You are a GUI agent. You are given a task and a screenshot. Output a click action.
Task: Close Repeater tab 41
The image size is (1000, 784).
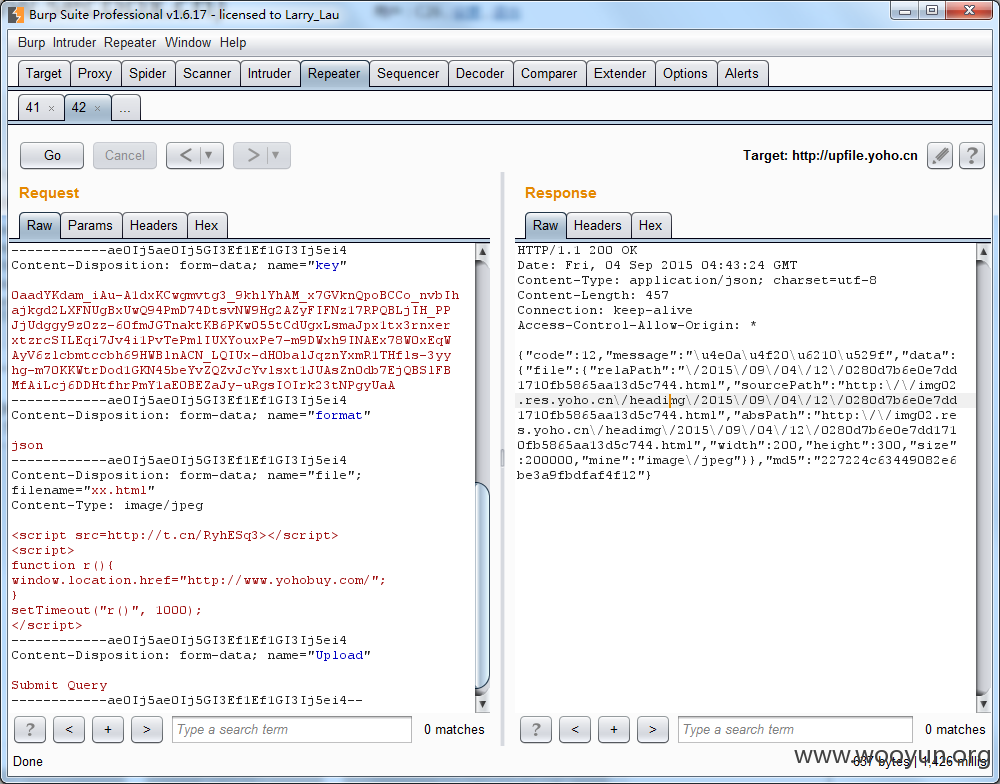[x=52, y=108]
